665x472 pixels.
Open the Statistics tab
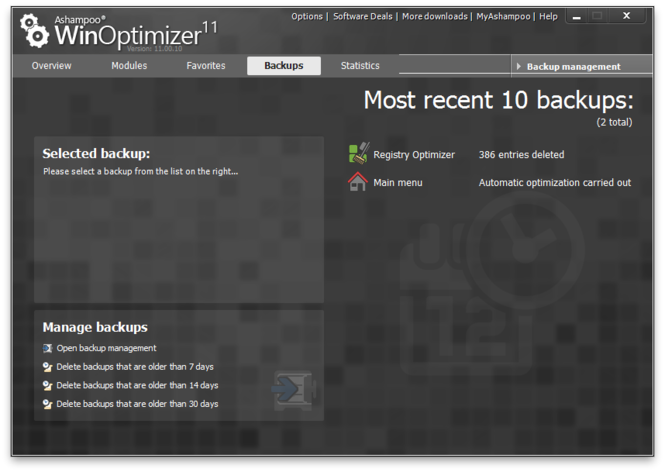pyautogui.click(x=360, y=66)
